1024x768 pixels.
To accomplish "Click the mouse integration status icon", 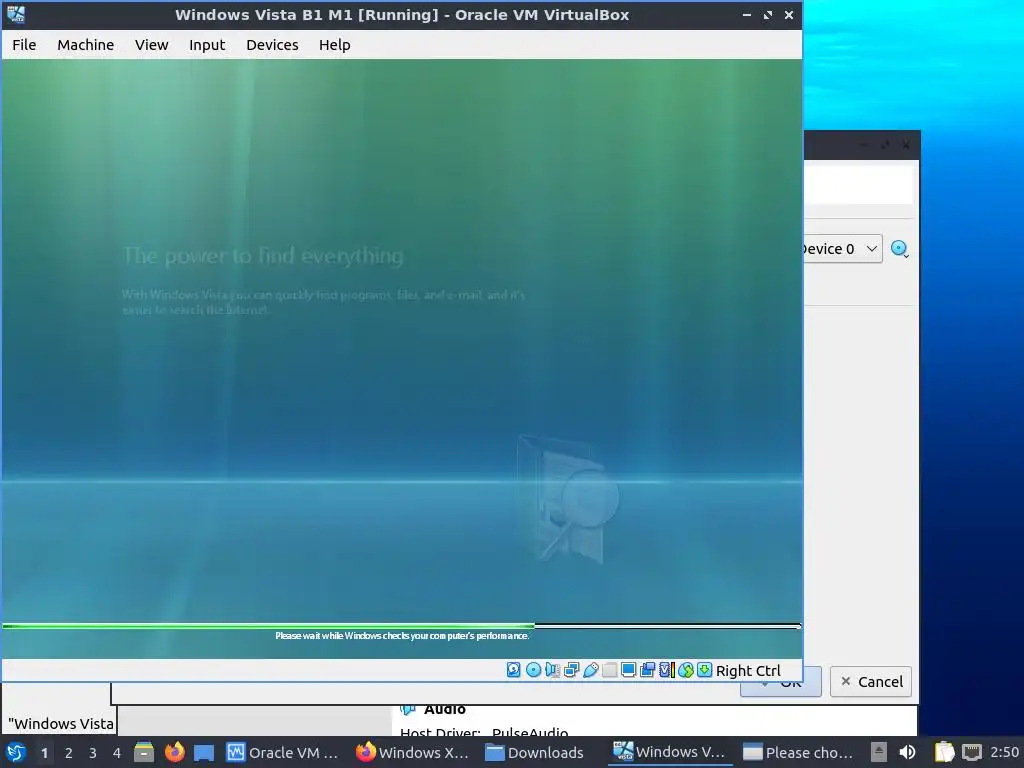I will click(x=686, y=670).
